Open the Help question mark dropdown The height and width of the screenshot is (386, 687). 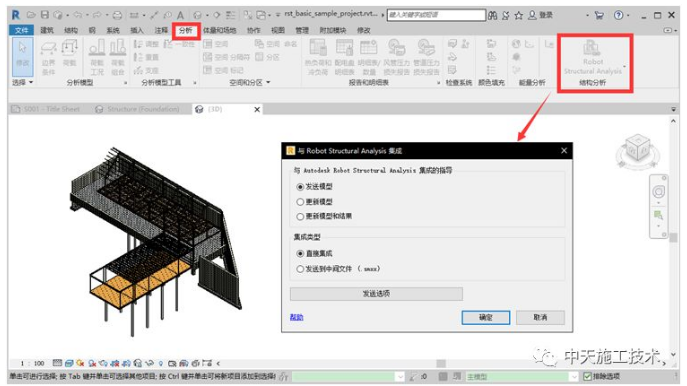point(628,15)
